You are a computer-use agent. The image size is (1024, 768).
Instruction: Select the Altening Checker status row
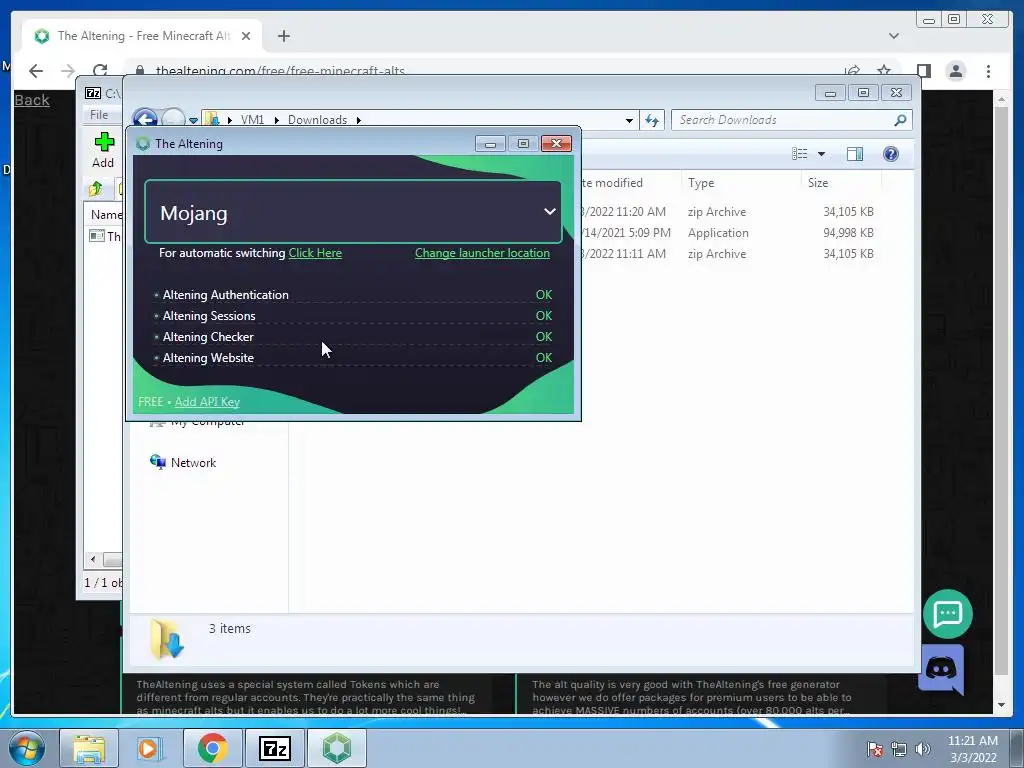click(x=353, y=336)
